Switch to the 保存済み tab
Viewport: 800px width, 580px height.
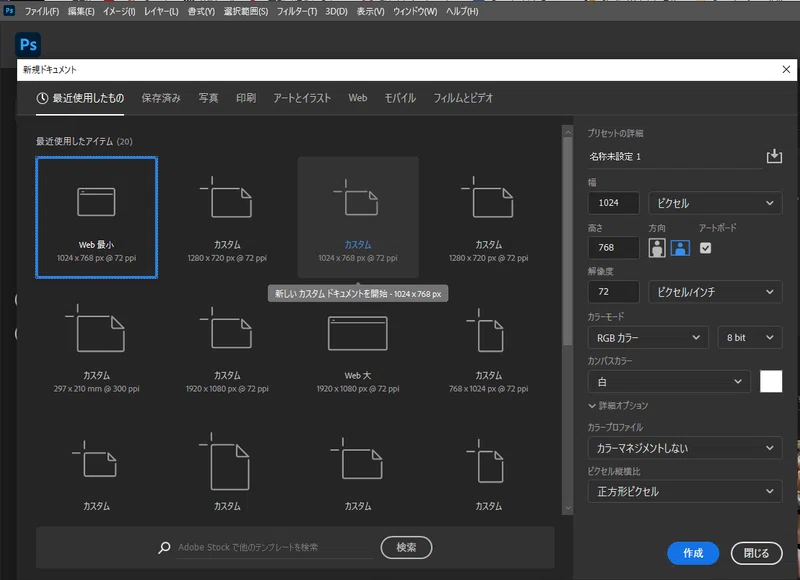[x=161, y=98]
